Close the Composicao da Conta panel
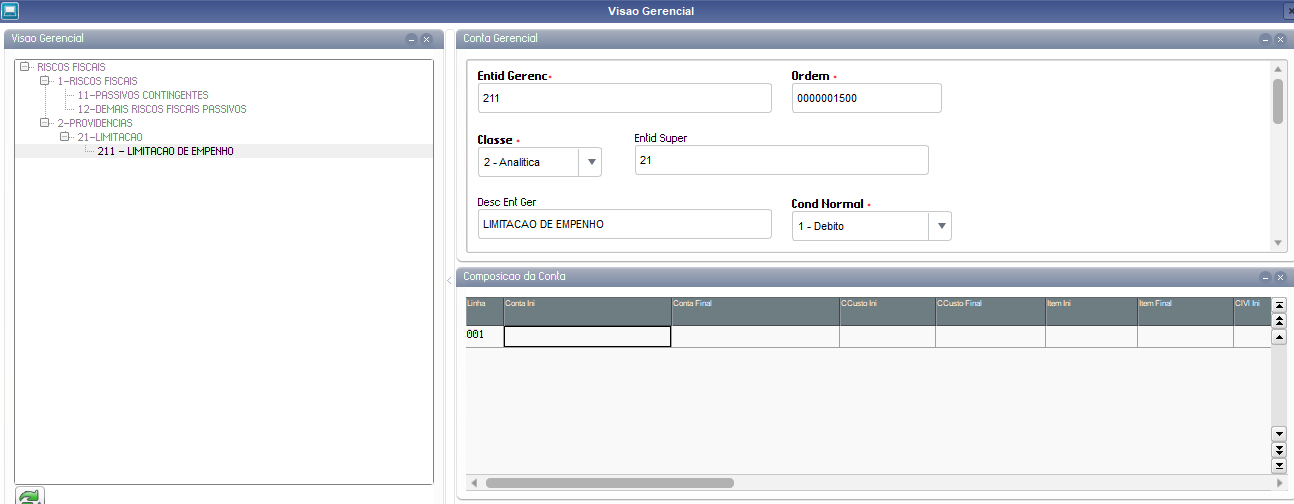The height and width of the screenshot is (504, 1294). point(1280,277)
